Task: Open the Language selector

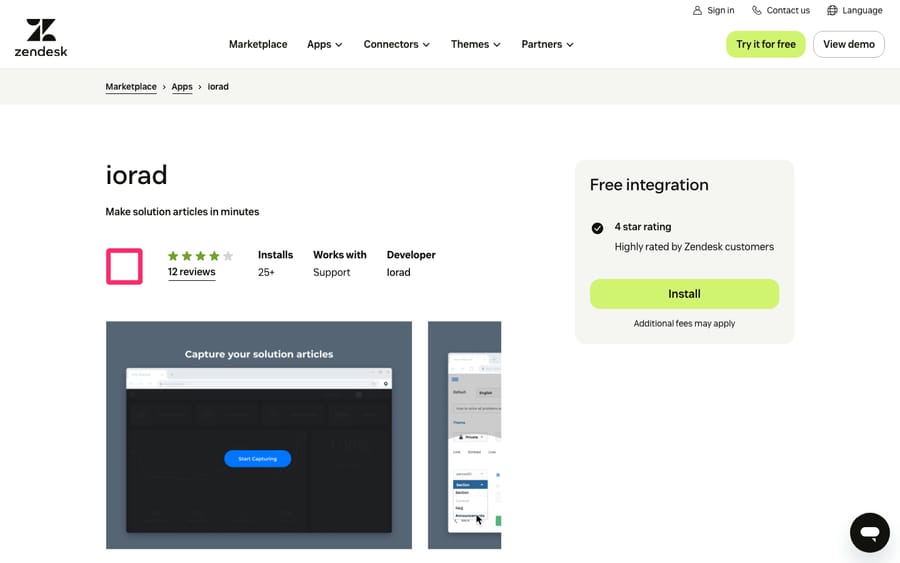Action: [855, 10]
